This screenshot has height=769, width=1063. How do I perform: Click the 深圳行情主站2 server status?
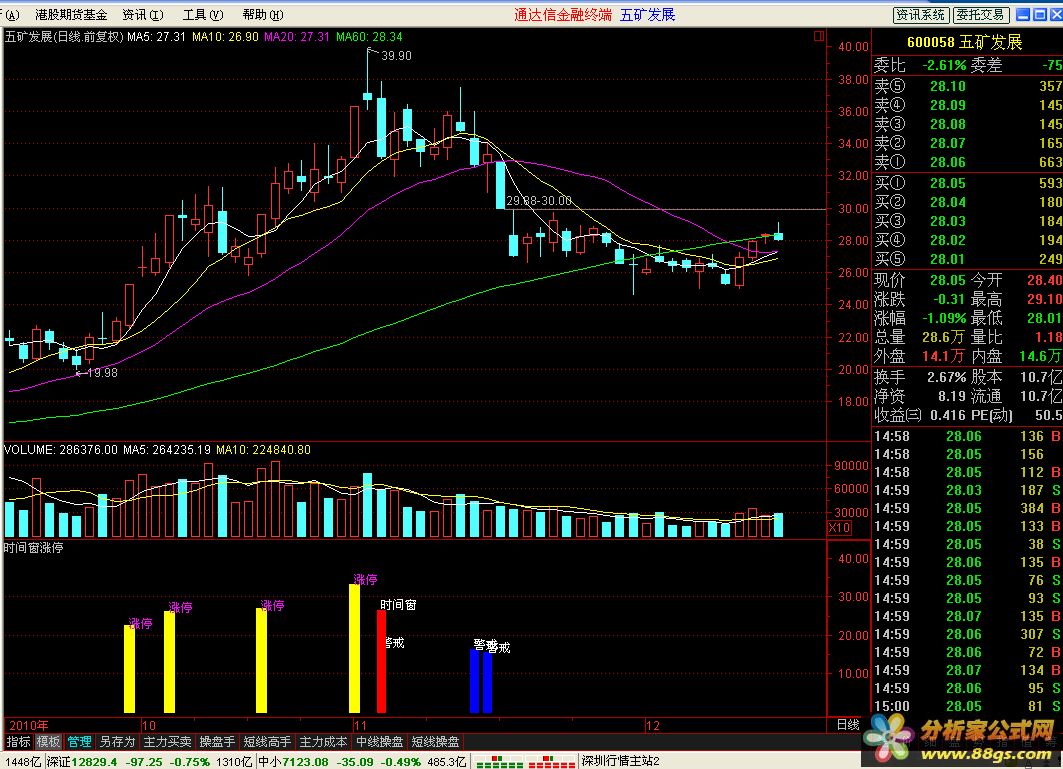[620, 761]
